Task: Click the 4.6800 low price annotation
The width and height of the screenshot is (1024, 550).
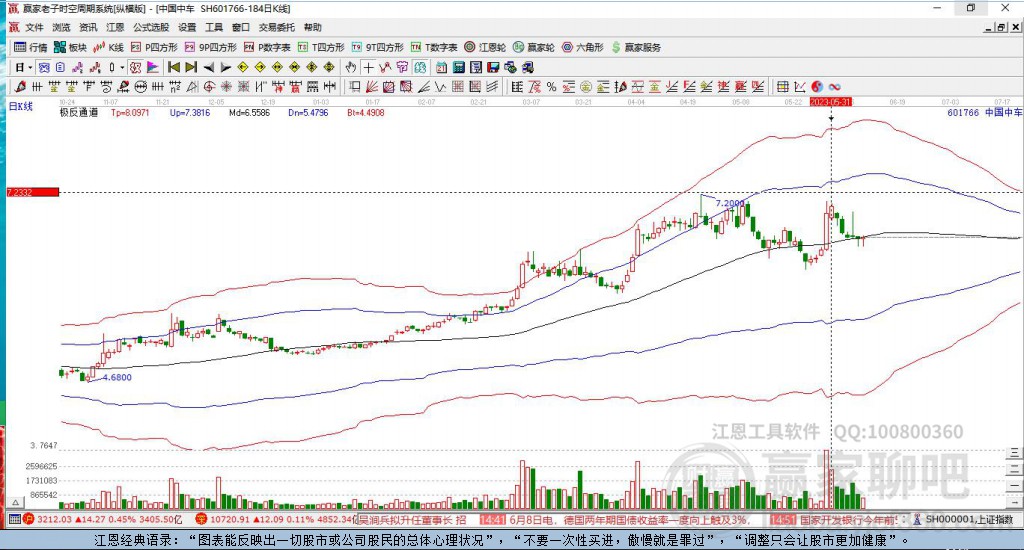Action: [117, 377]
